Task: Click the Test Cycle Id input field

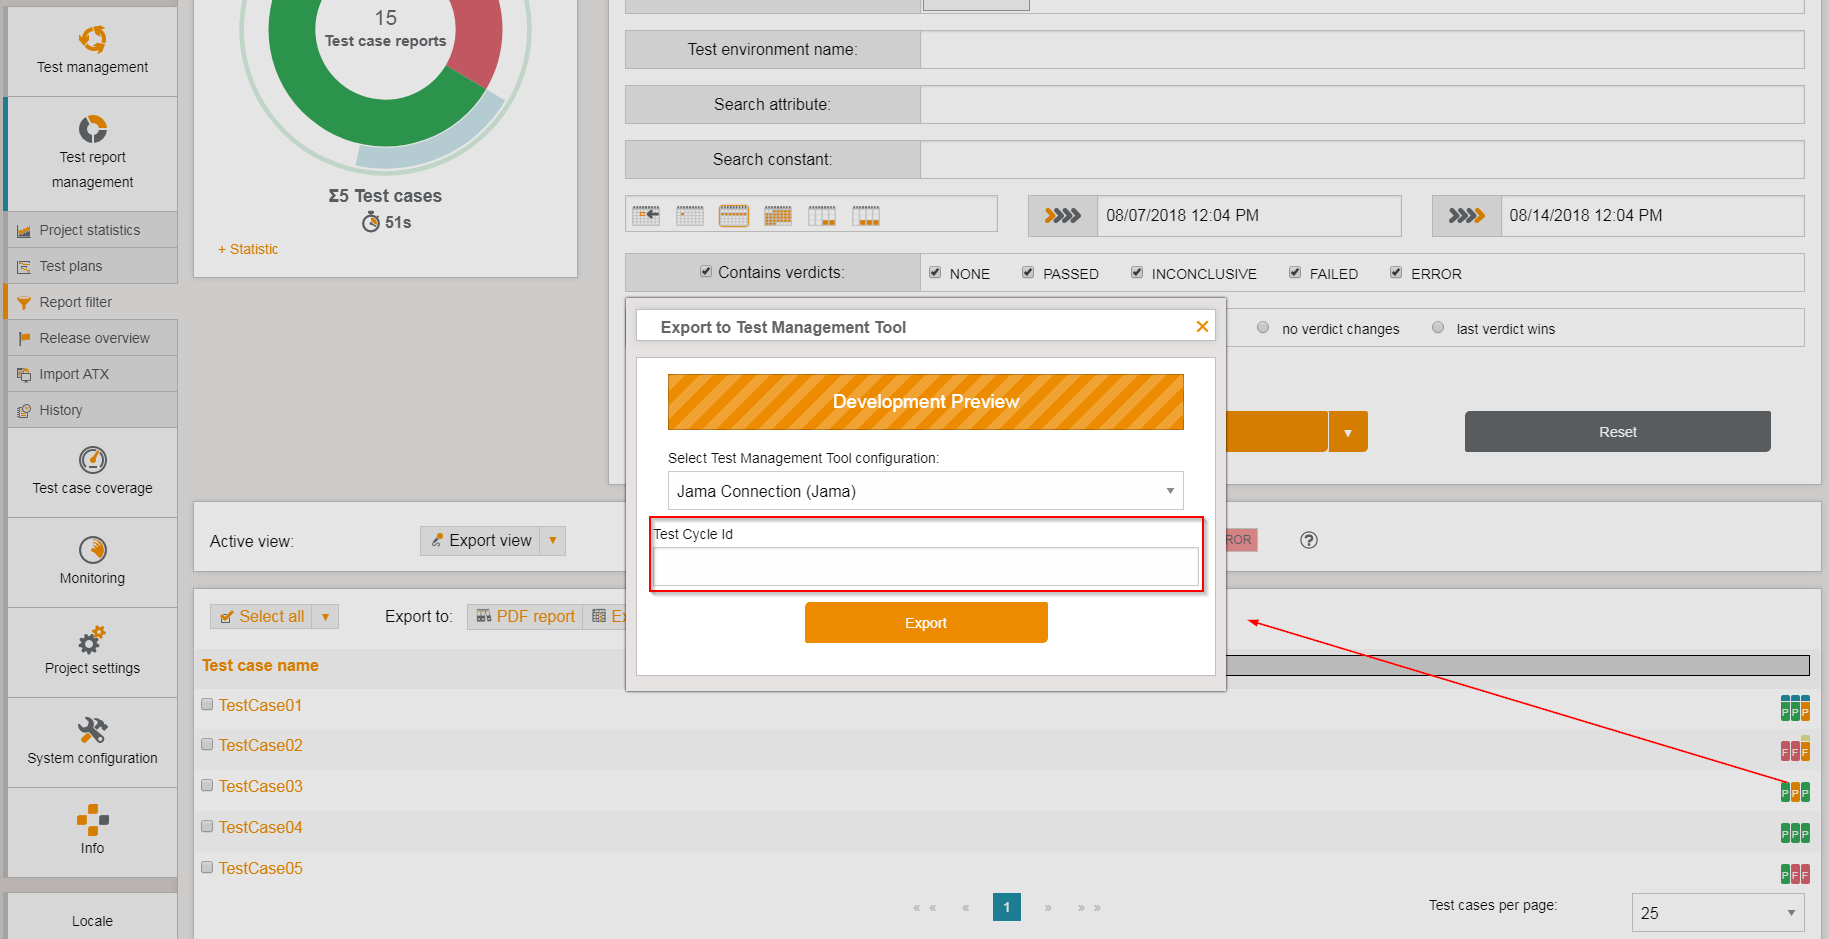Action: click(x=925, y=566)
